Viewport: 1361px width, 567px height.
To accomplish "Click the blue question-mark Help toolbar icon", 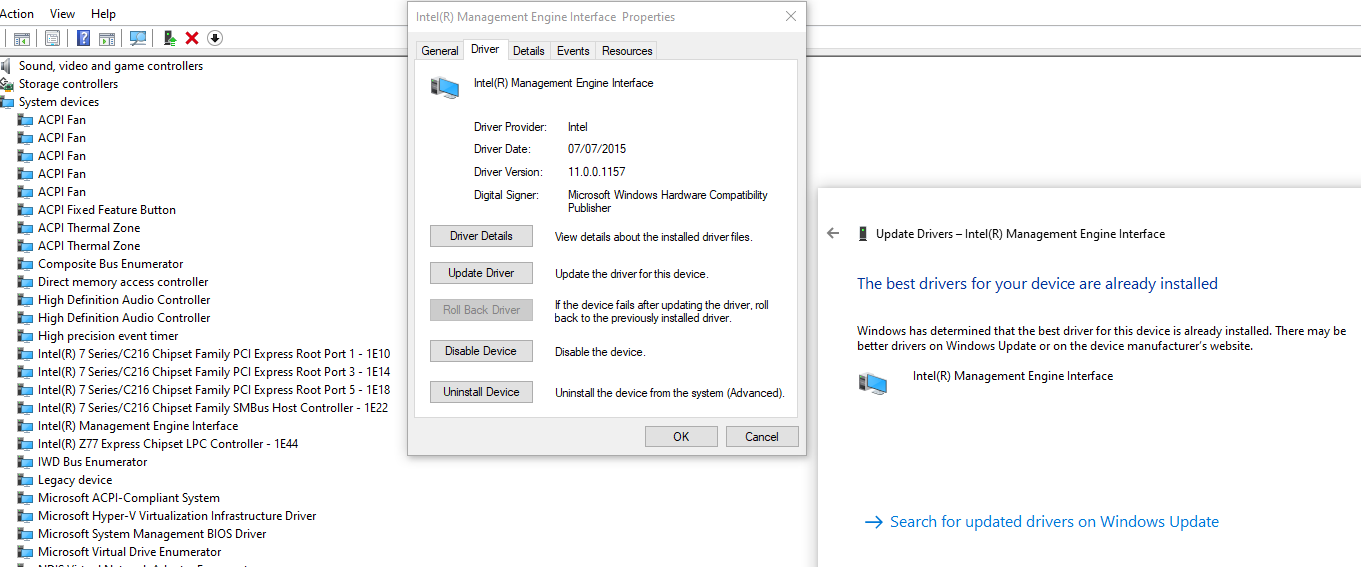I will [84, 38].
